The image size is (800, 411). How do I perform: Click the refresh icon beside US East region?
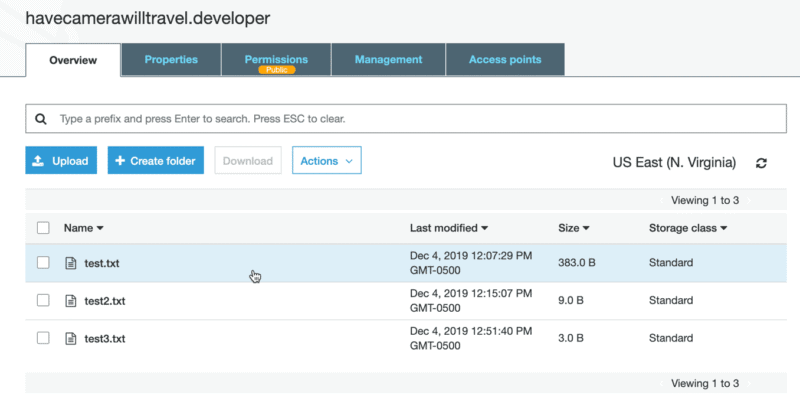click(761, 163)
